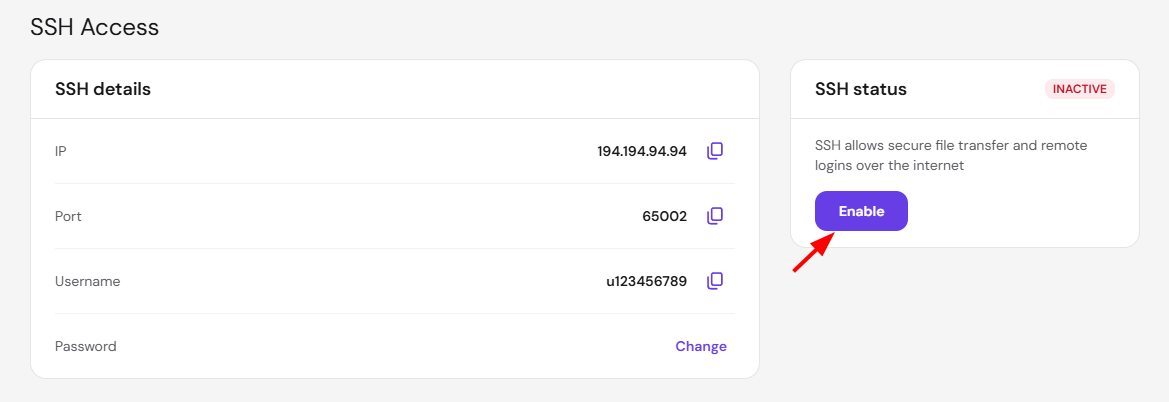
Task: Open the Change password link
Action: click(x=701, y=346)
